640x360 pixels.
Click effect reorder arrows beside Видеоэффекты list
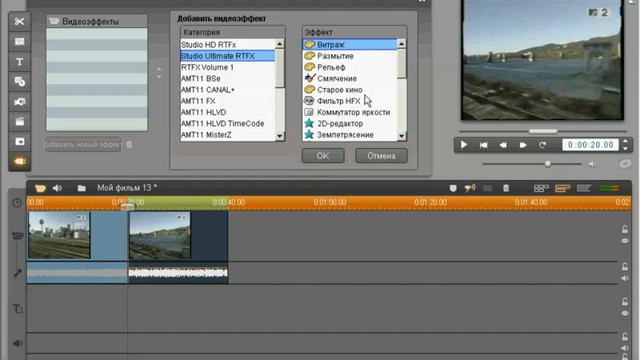pyautogui.click(x=159, y=73)
